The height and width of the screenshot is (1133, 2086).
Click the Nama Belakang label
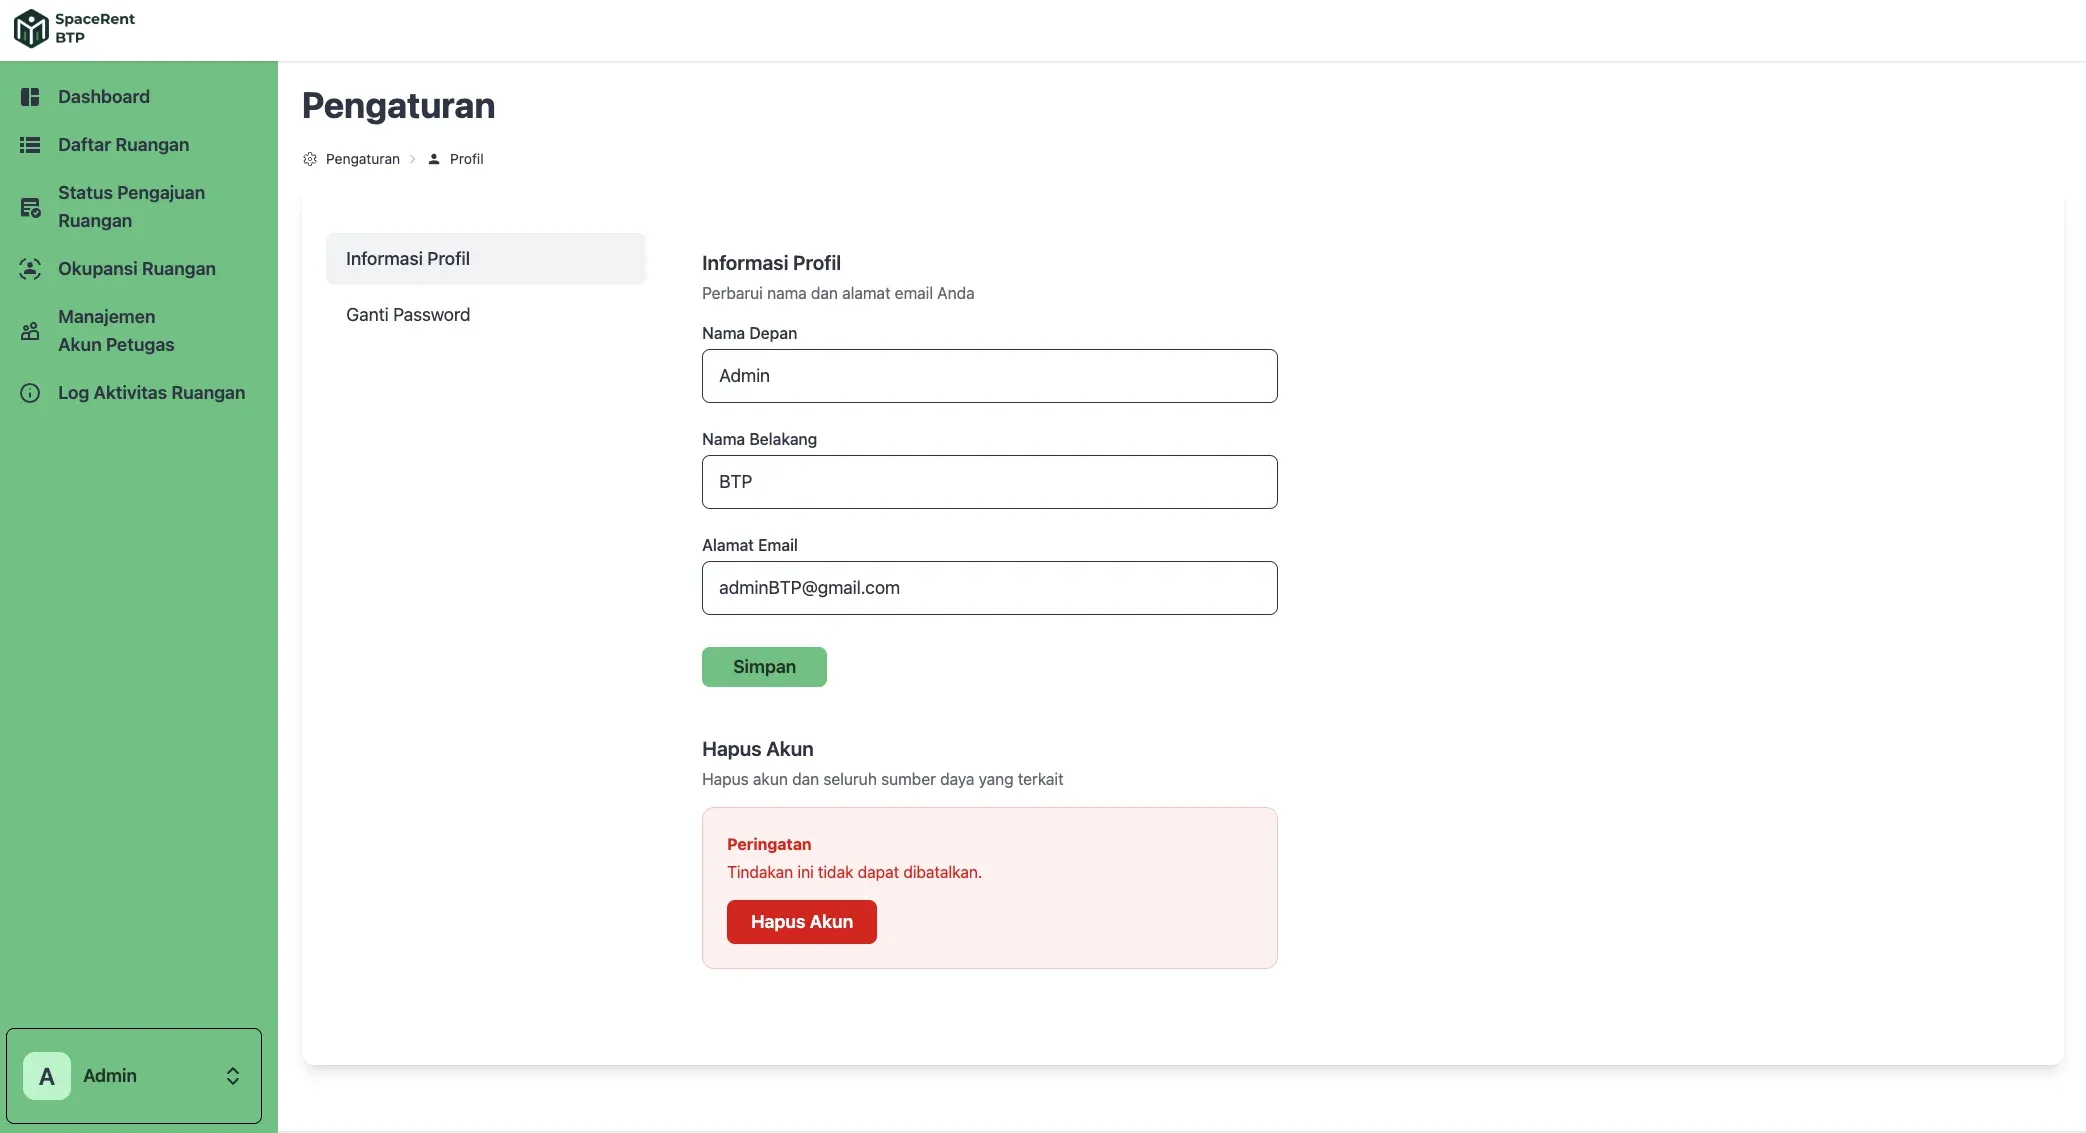tap(759, 439)
